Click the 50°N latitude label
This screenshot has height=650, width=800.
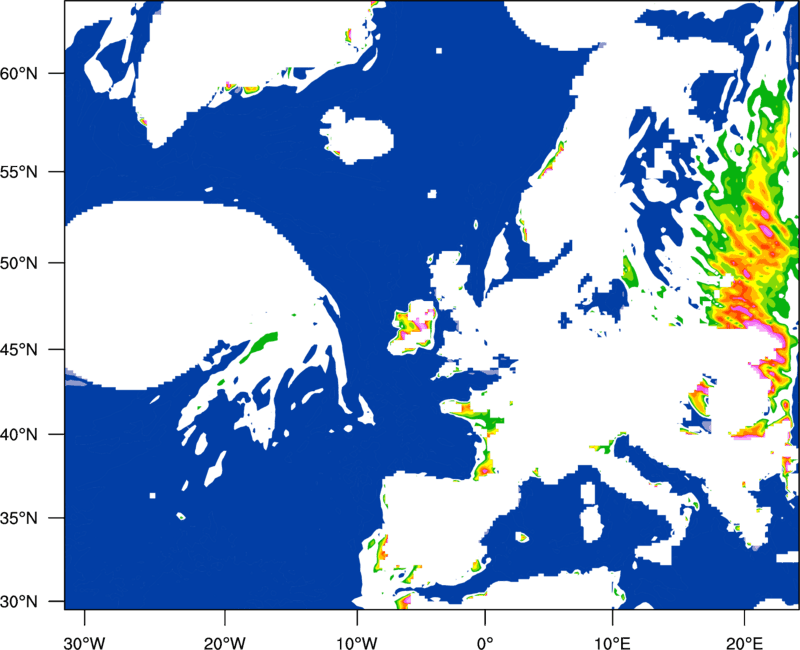[19, 263]
